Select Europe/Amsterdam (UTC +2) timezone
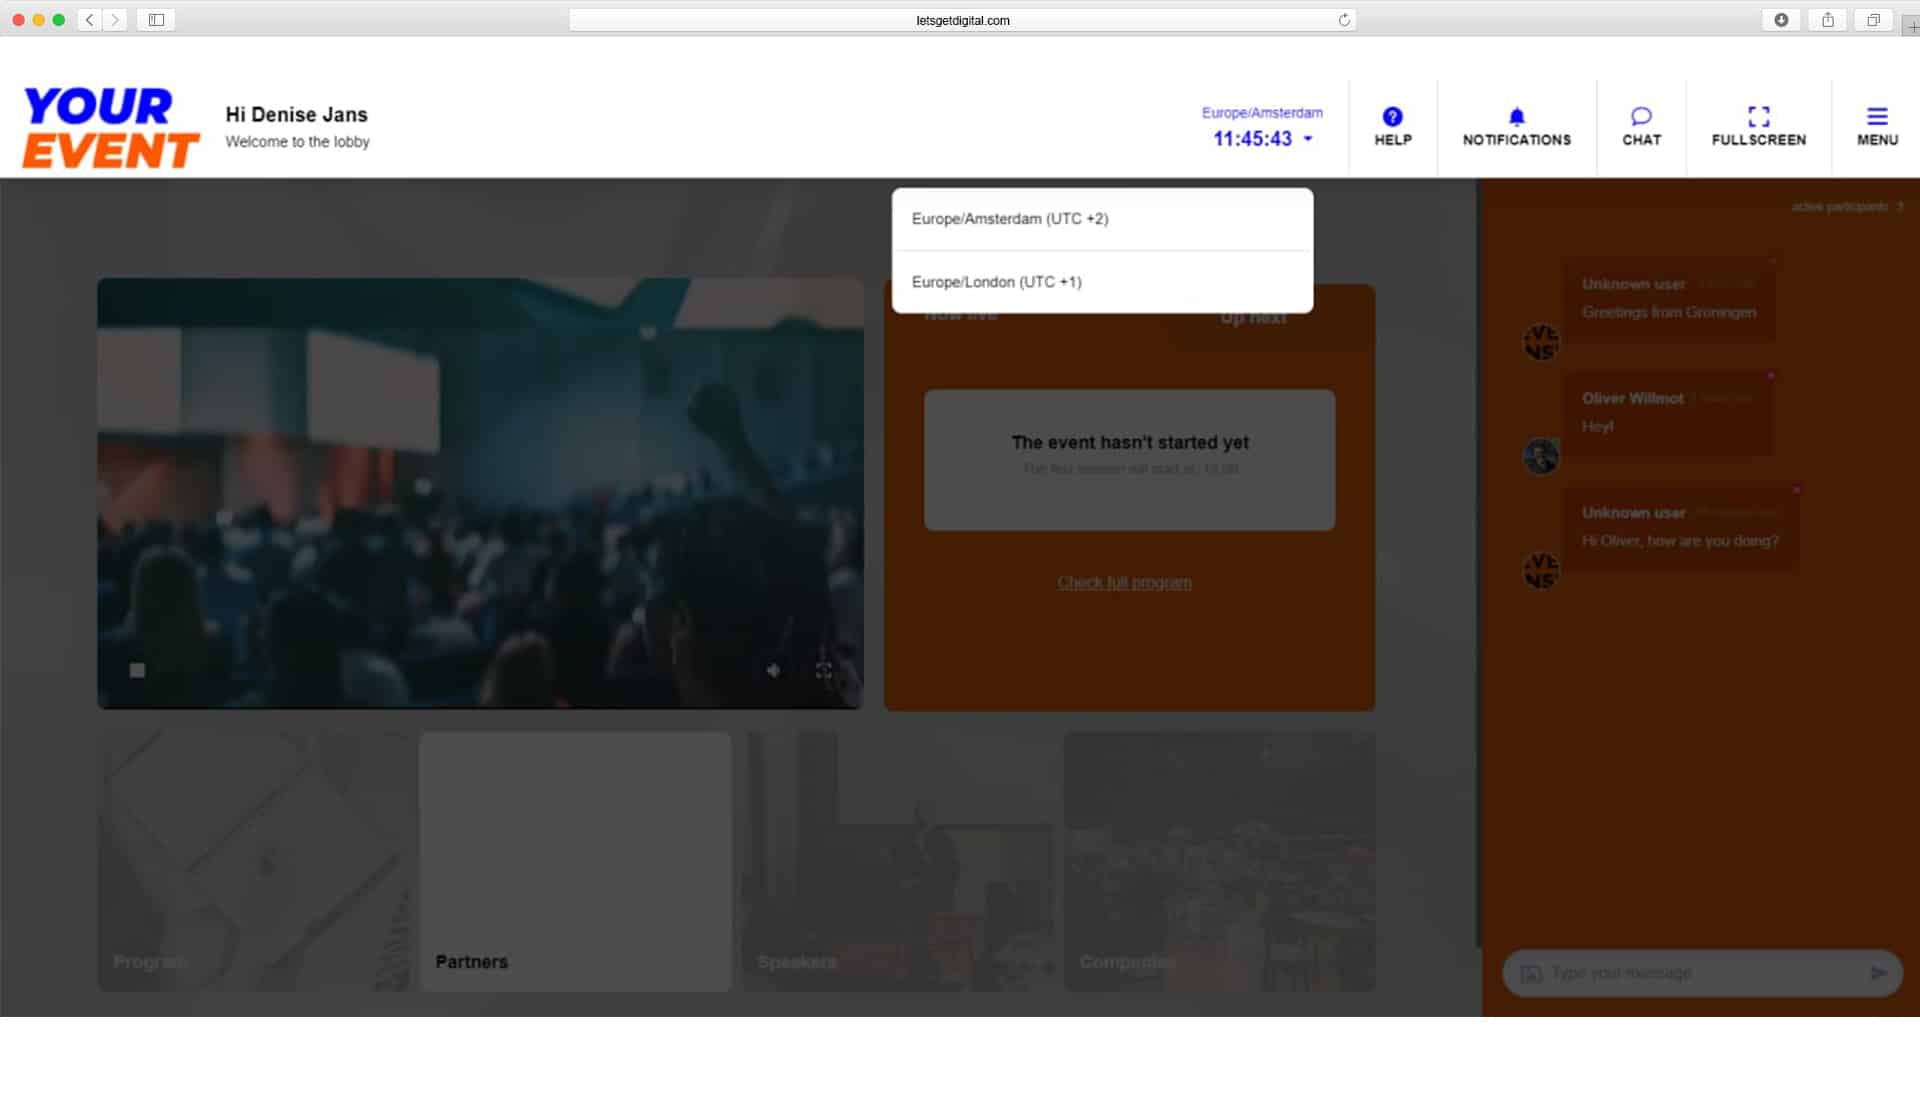1920x1097 pixels. tap(1102, 219)
